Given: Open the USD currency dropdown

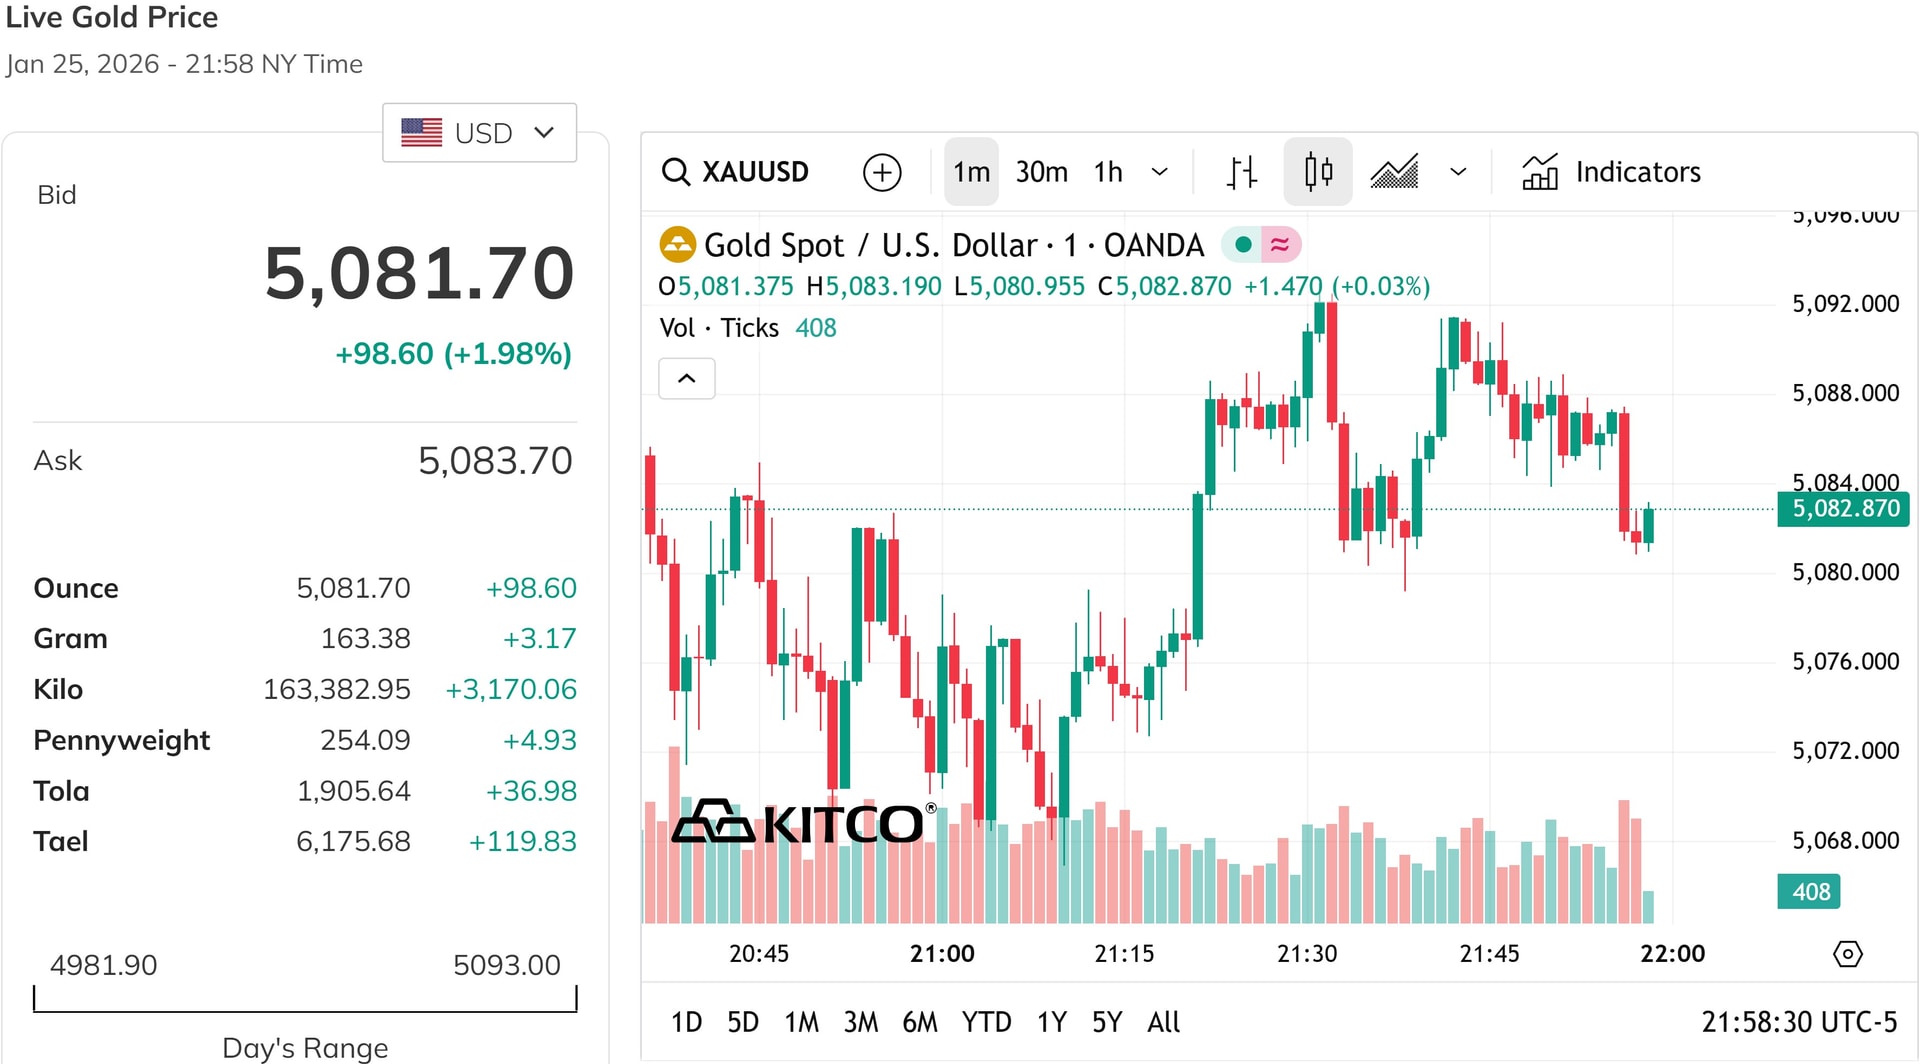Looking at the screenshot, I should [x=479, y=131].
